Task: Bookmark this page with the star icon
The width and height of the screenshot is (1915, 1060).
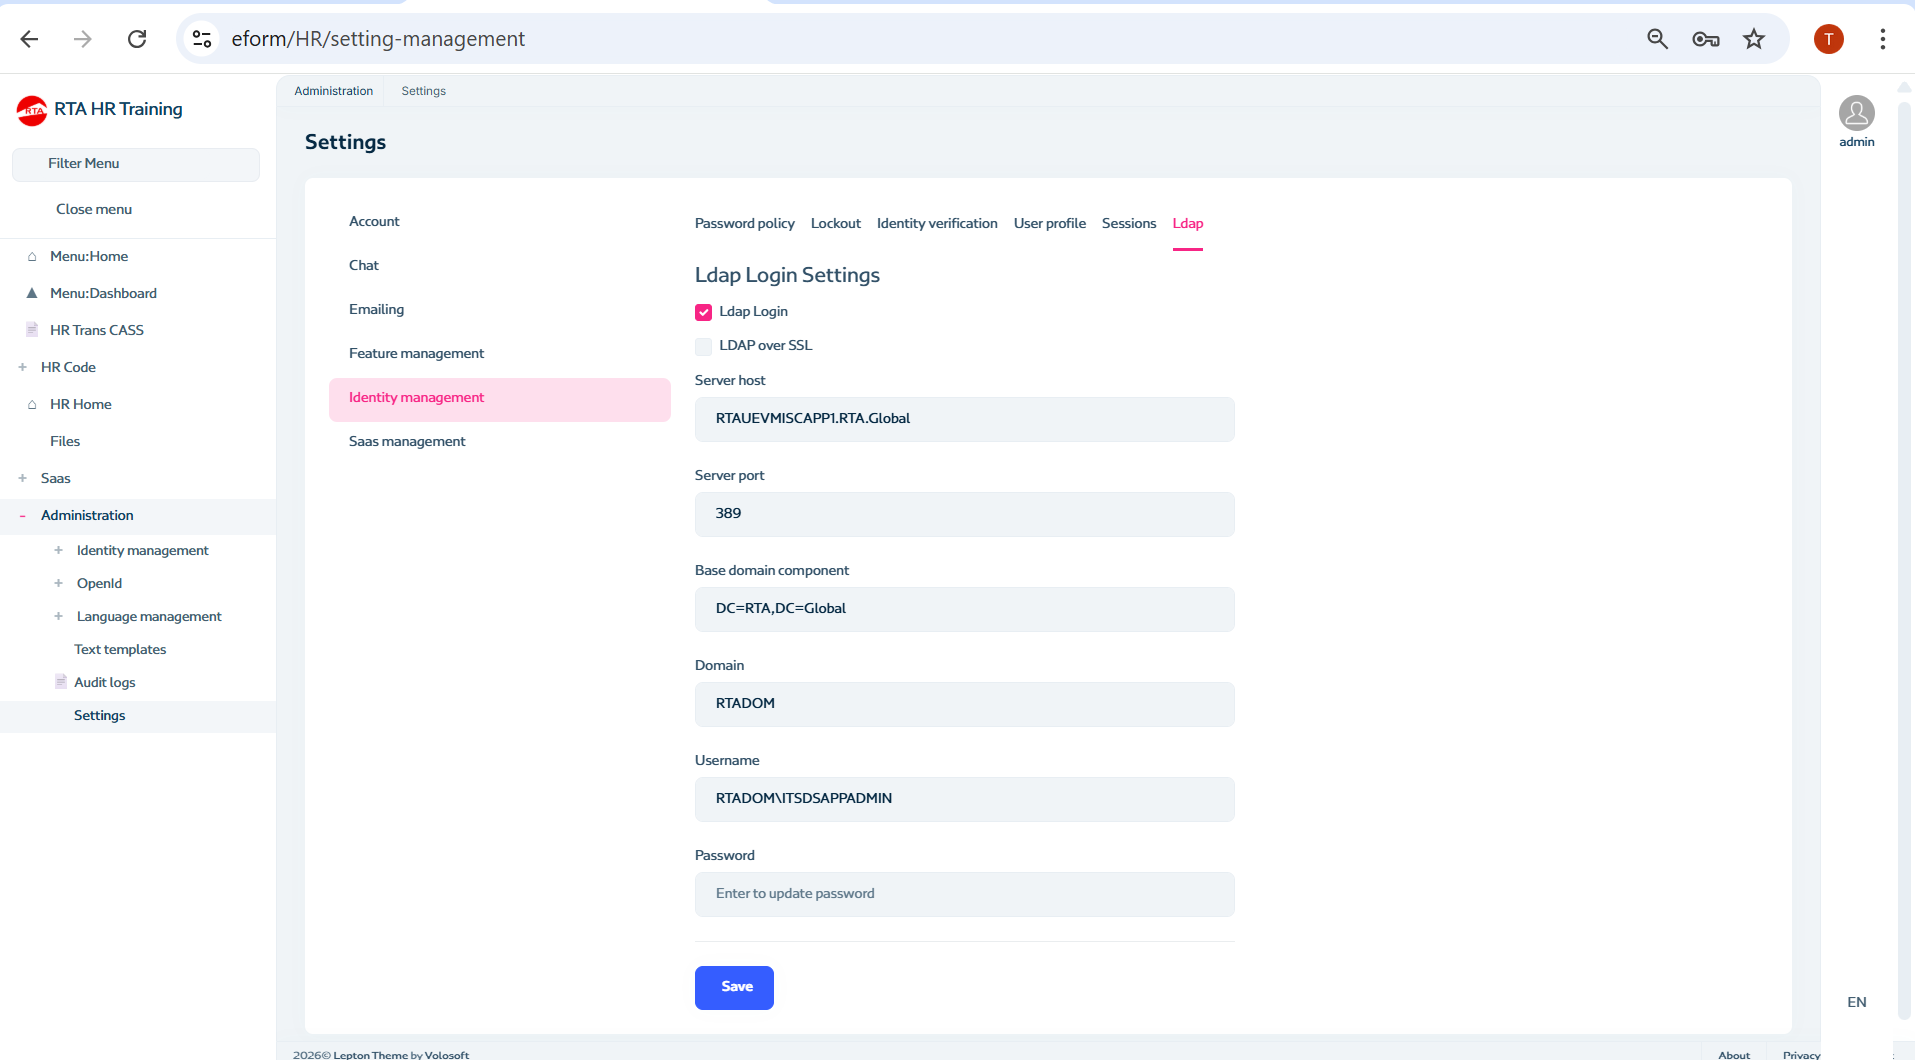Action: (1754, 39)
